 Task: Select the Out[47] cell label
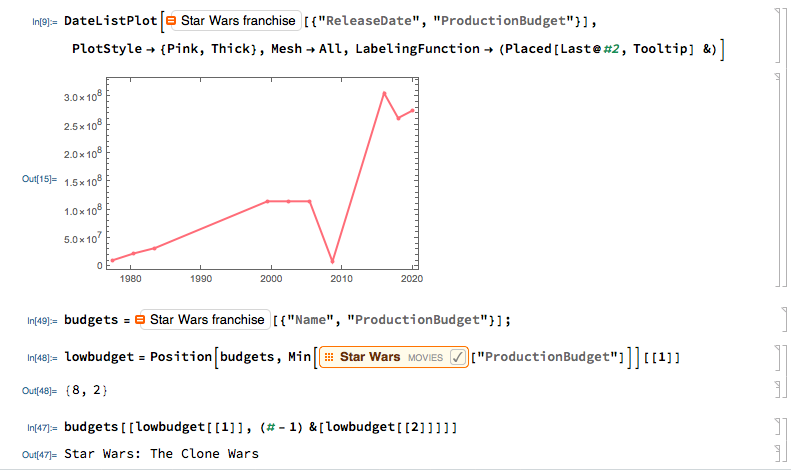coord(39,455)
